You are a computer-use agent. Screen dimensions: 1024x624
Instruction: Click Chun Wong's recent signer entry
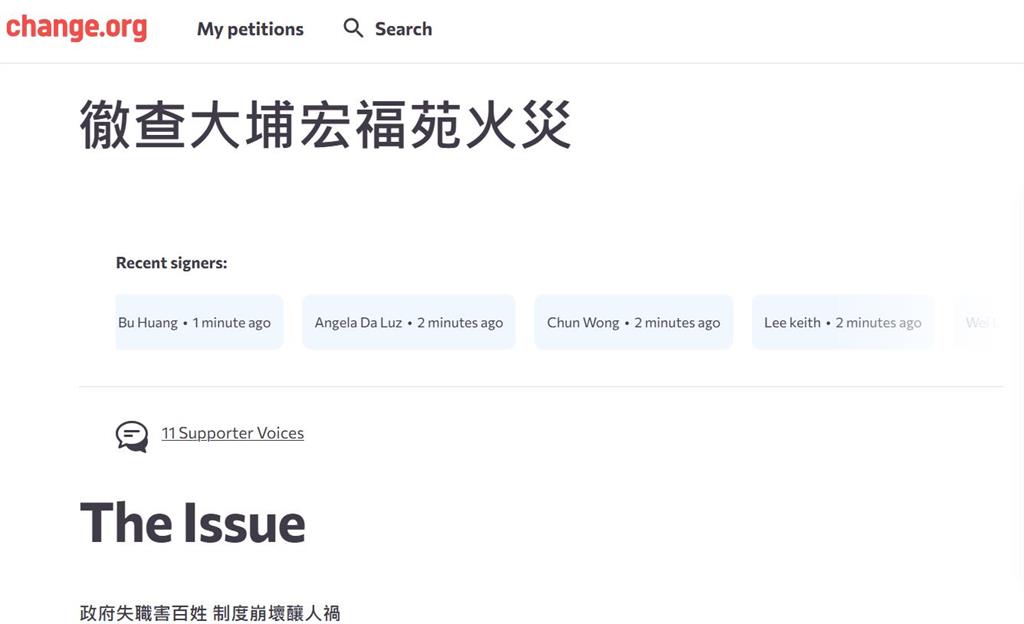click(633, 322)
